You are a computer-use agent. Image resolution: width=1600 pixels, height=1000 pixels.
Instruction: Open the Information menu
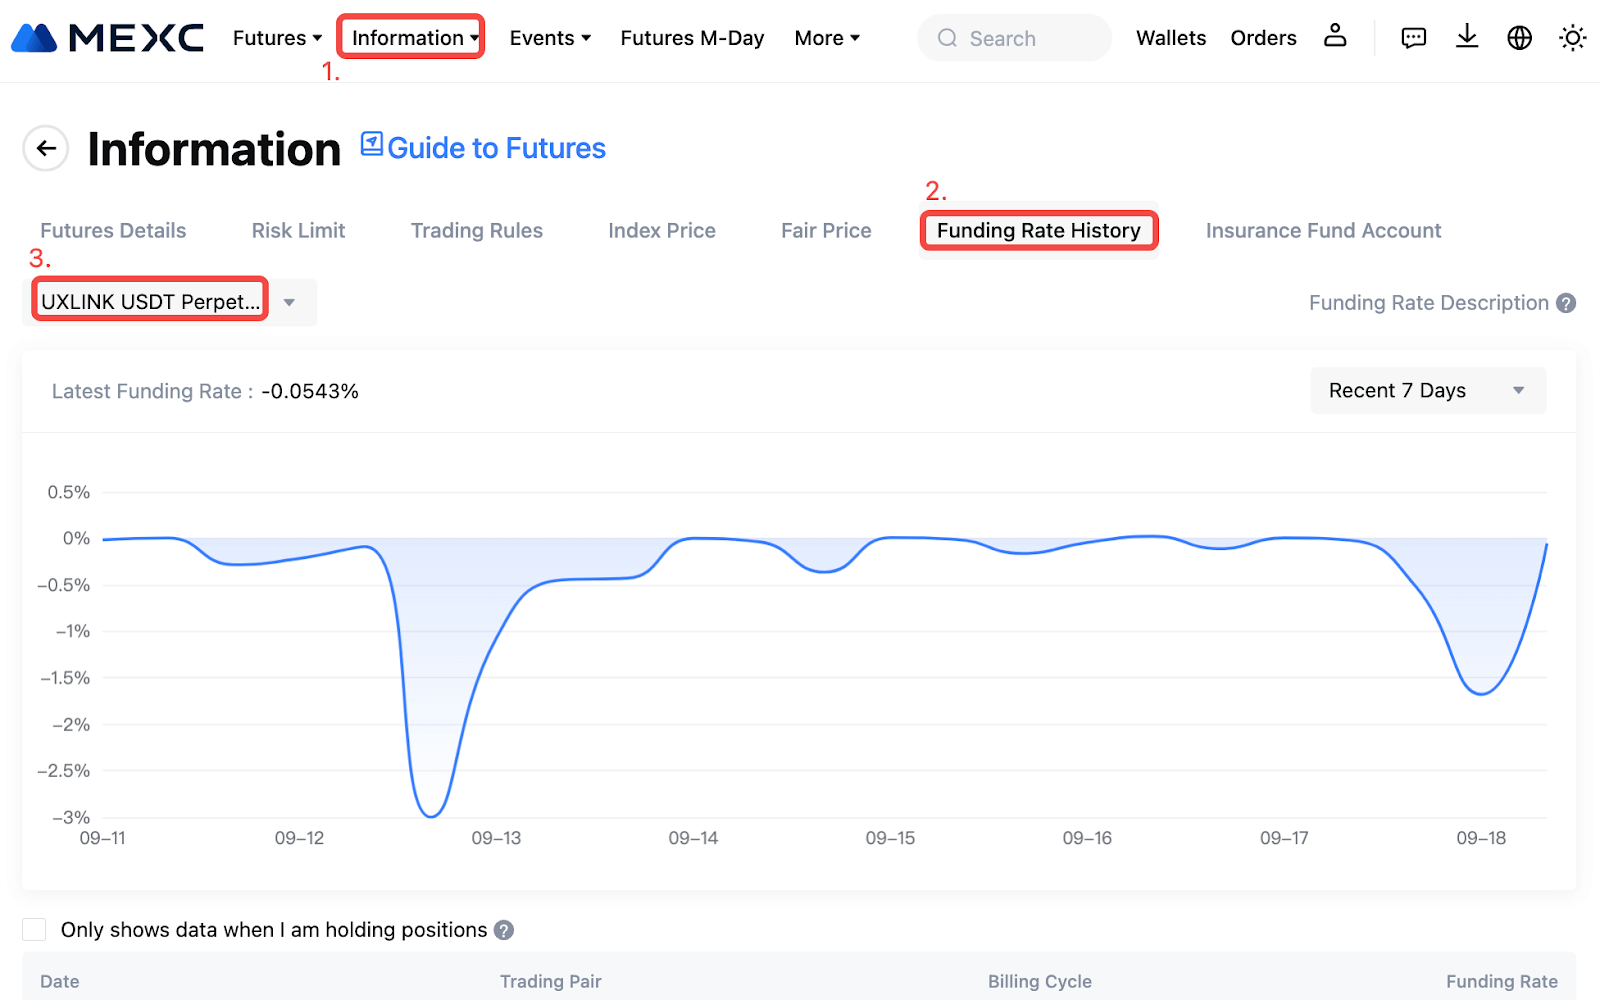click(x=411, y=38)
